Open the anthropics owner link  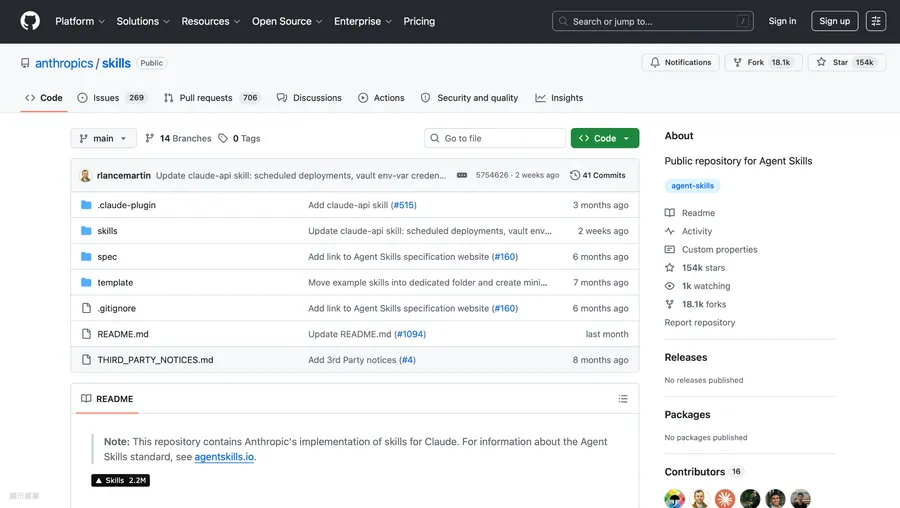pyautogui.click(x=64, y=63)
